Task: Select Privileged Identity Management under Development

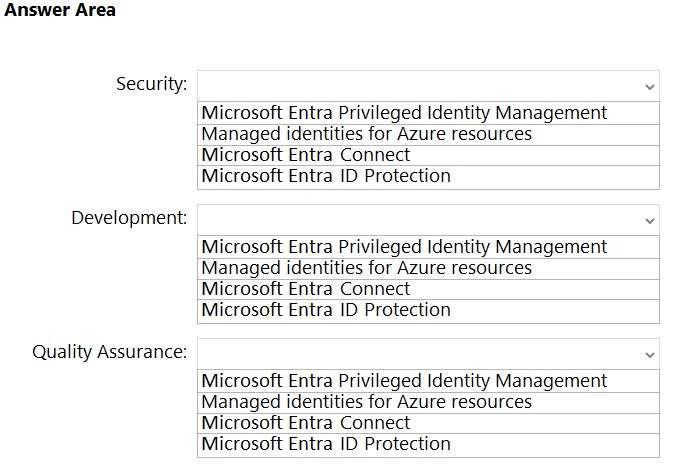Action: (x=404, y=247)
